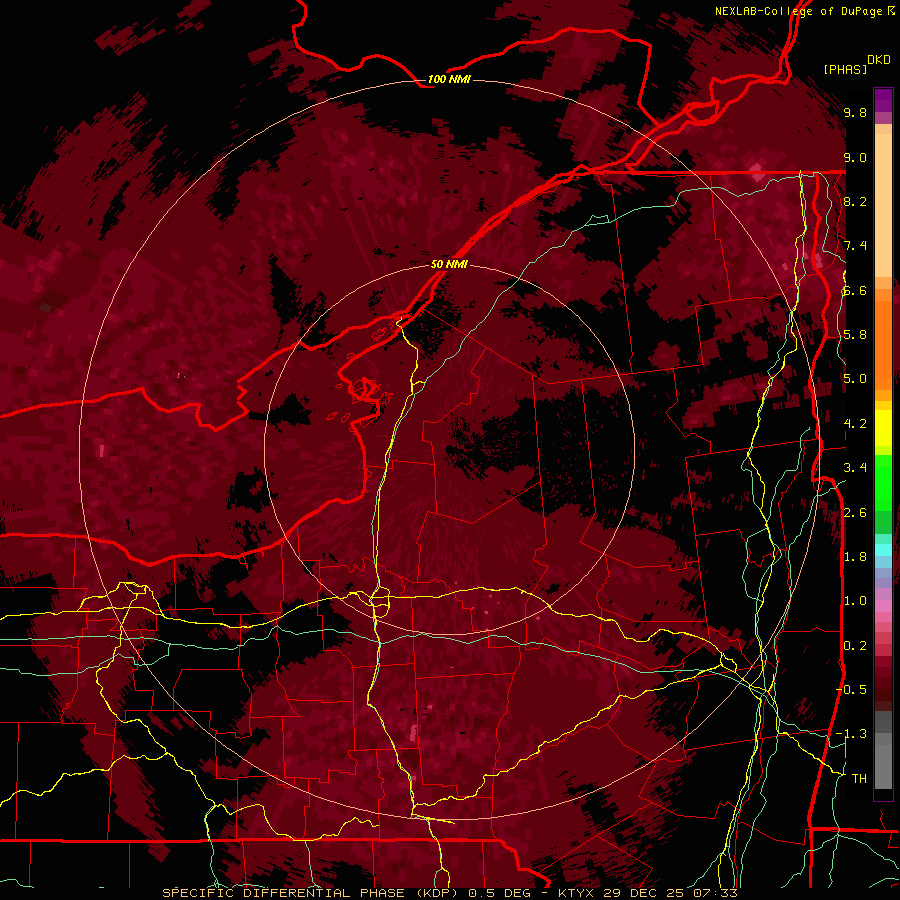The width and height of the screenshot is (900, 900).
Task: Click the 2.6 value on the color scale
Action: (x=855, y=512)
